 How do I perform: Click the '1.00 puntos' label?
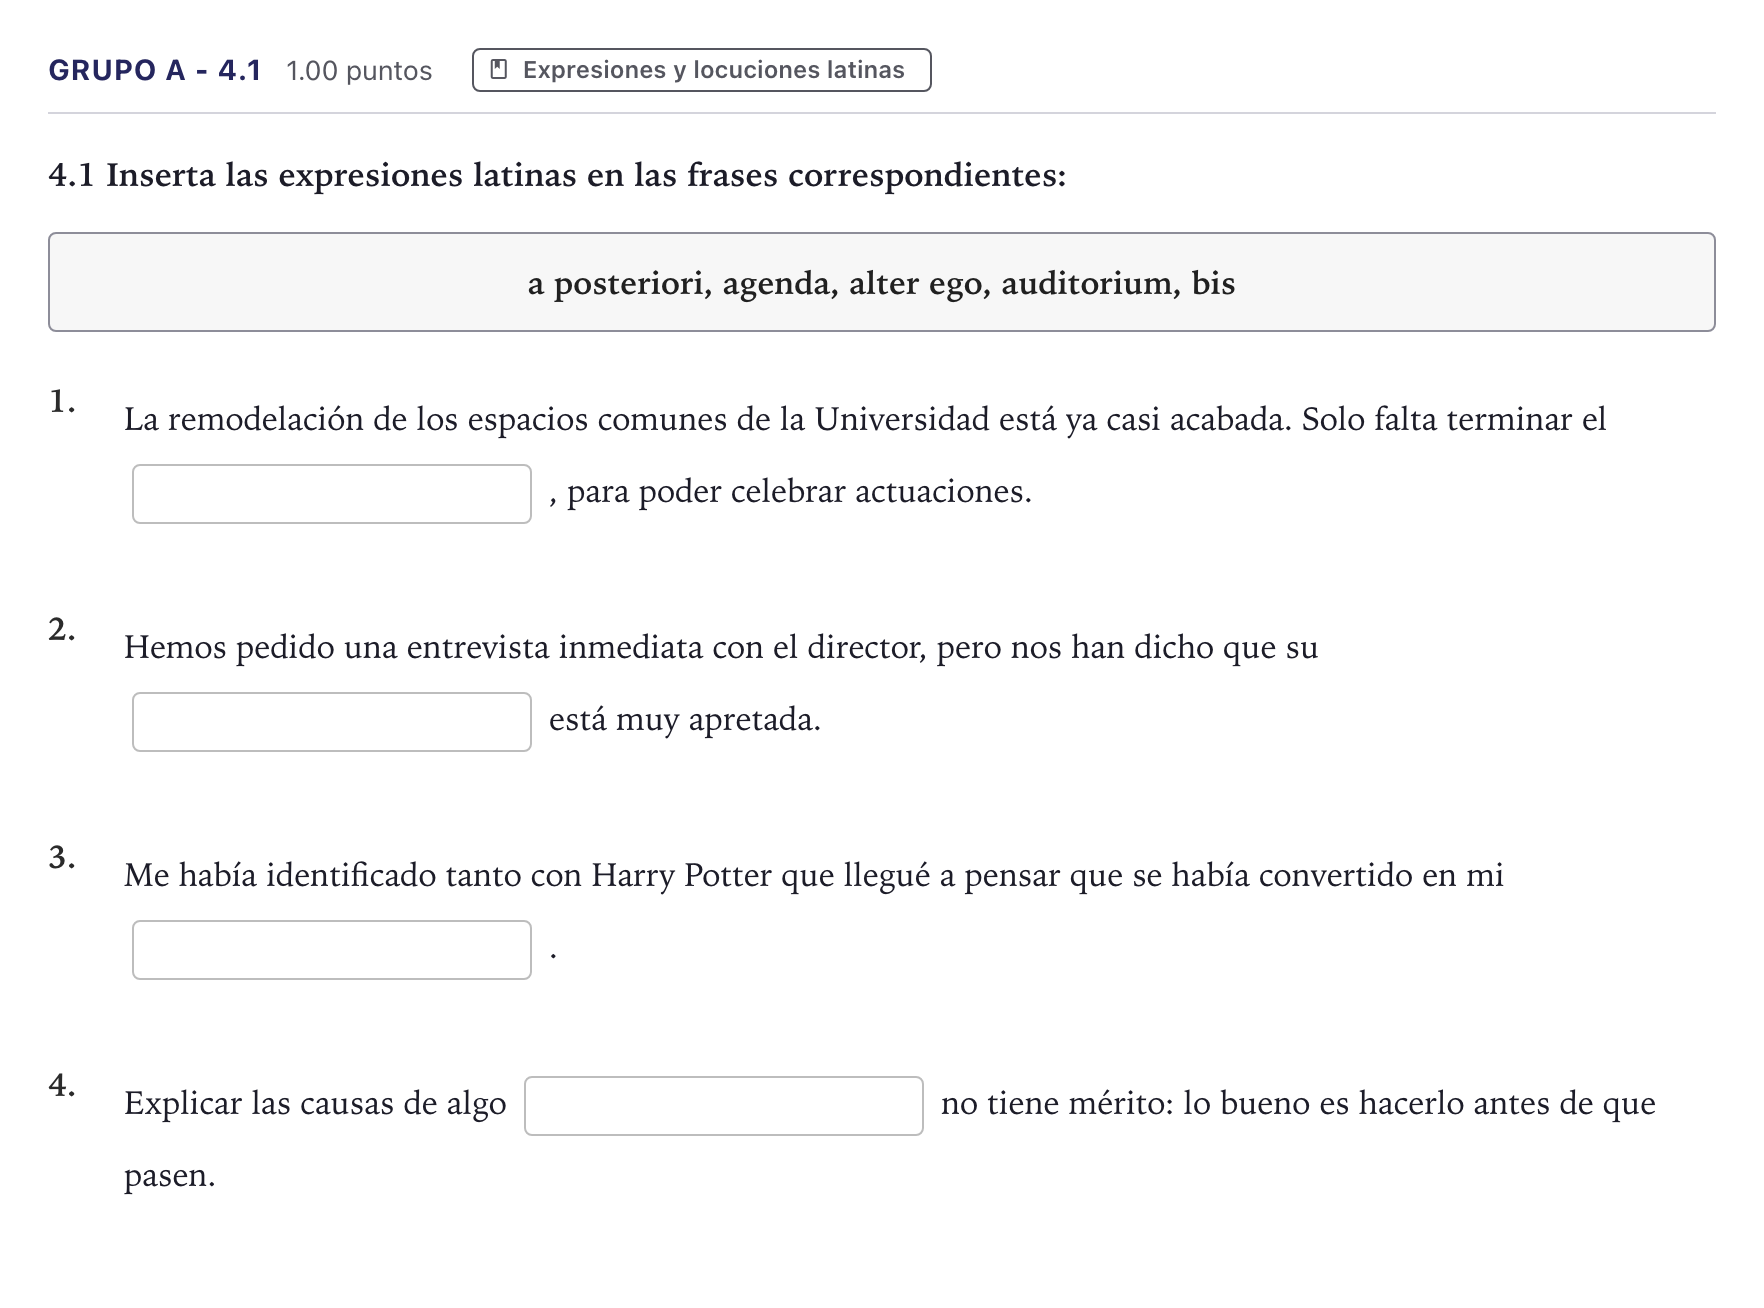pos(359,71)
